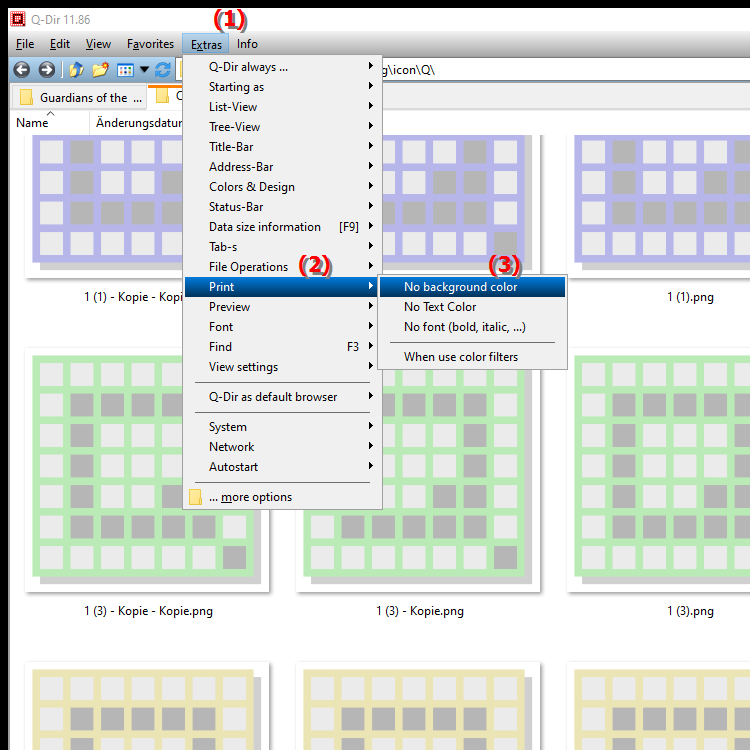Click the Back navigation arrow icon

(22, 70)
